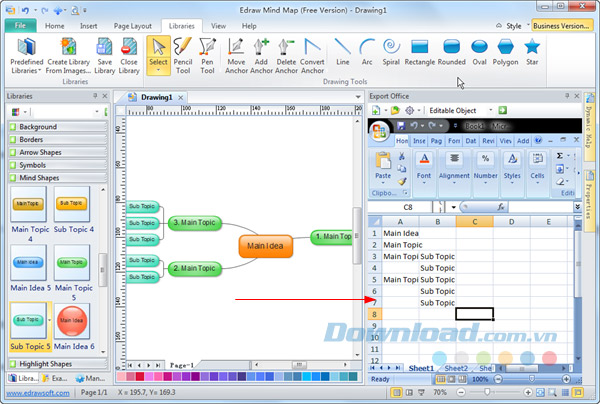Viewport: 600px width, 404px height.
Task: Open Editable Object dropdown
Action: click(490, 111)
